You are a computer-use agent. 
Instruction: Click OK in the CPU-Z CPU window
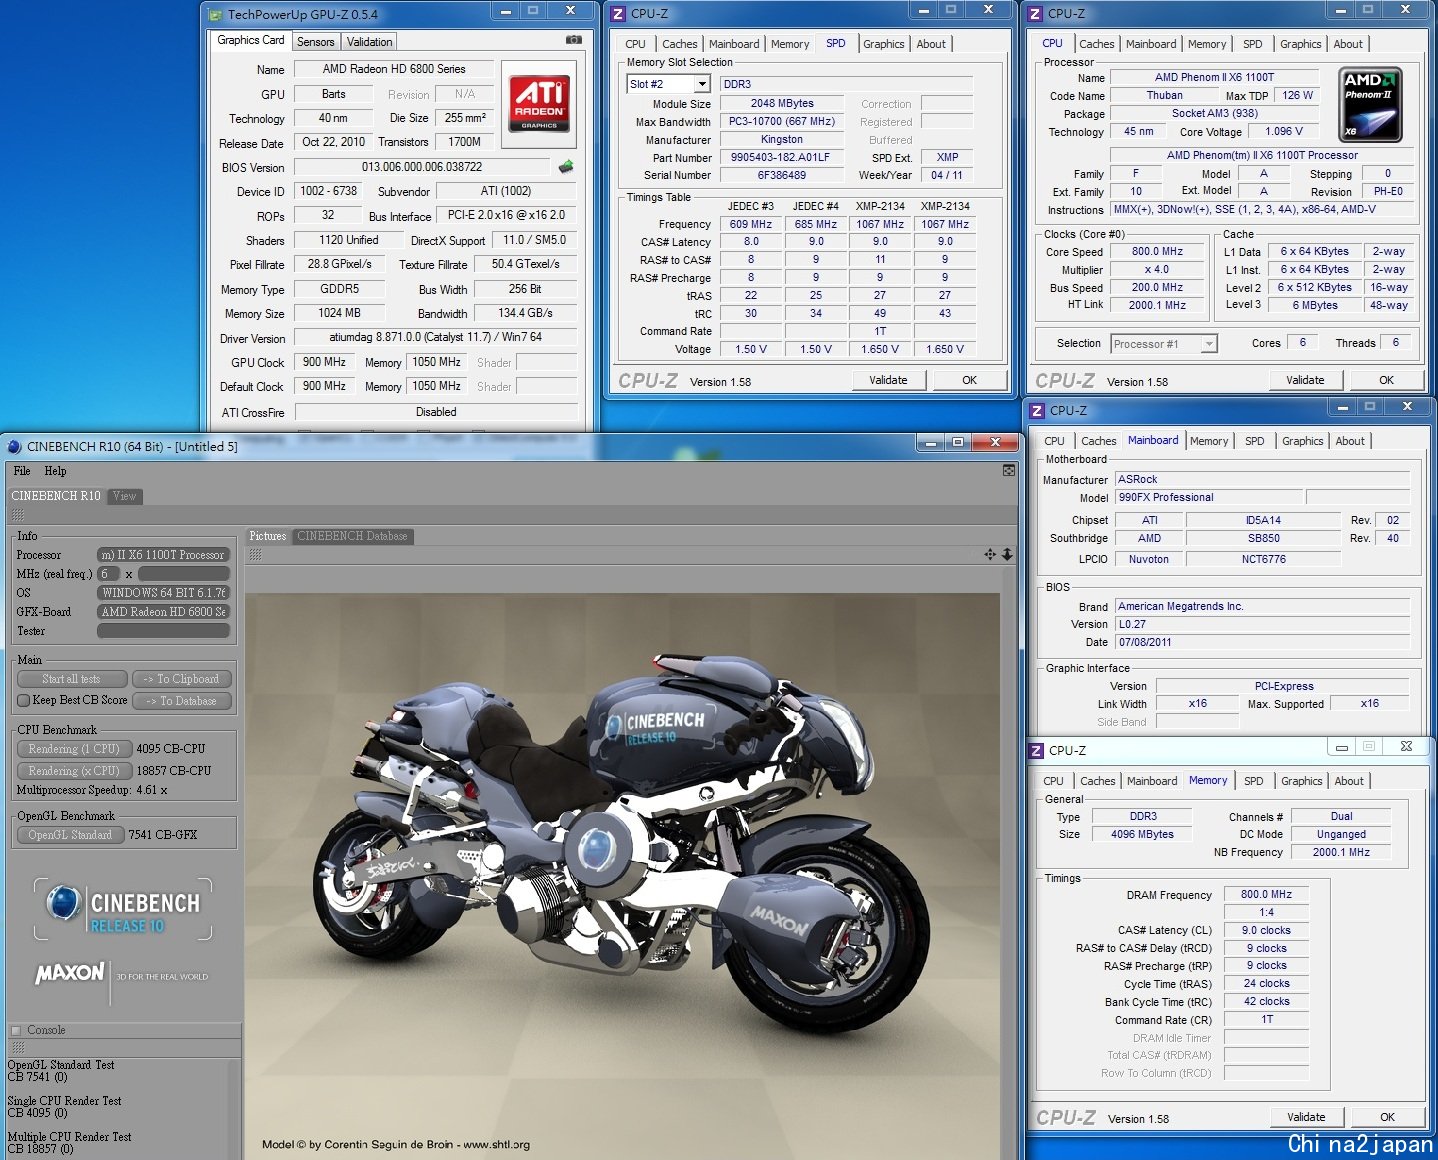(x=1386, y=380)
